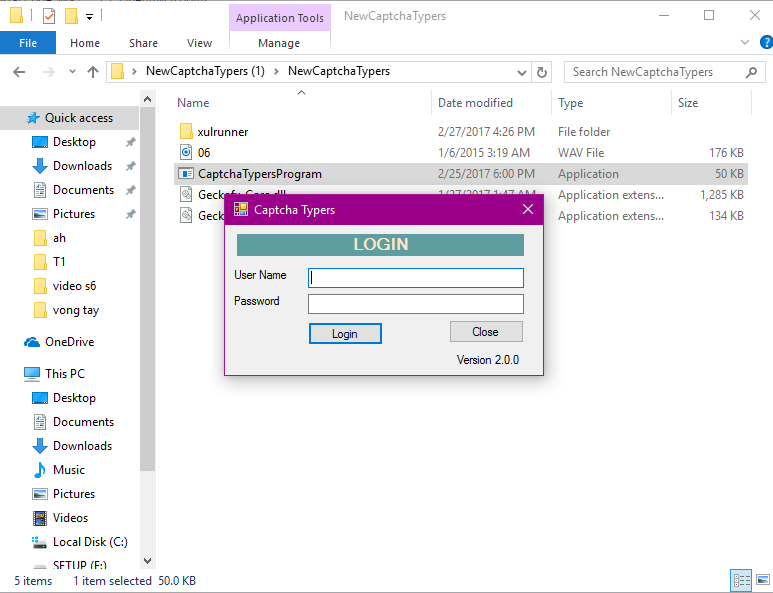Expand the breadcrumb chevron before NewCaptchaTypers (1)
Viewport: 773px width, 593px height.
pos(134,72)
